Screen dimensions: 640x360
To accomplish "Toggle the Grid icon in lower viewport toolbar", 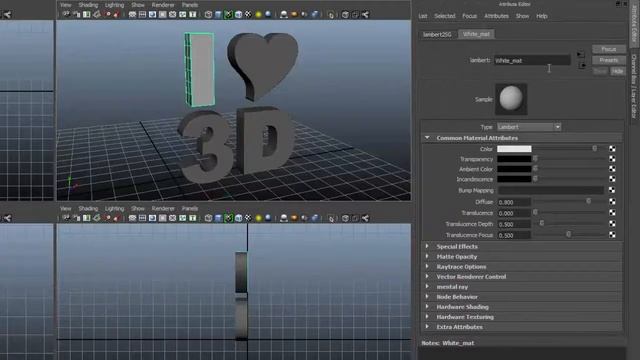I will pos(132,218).
